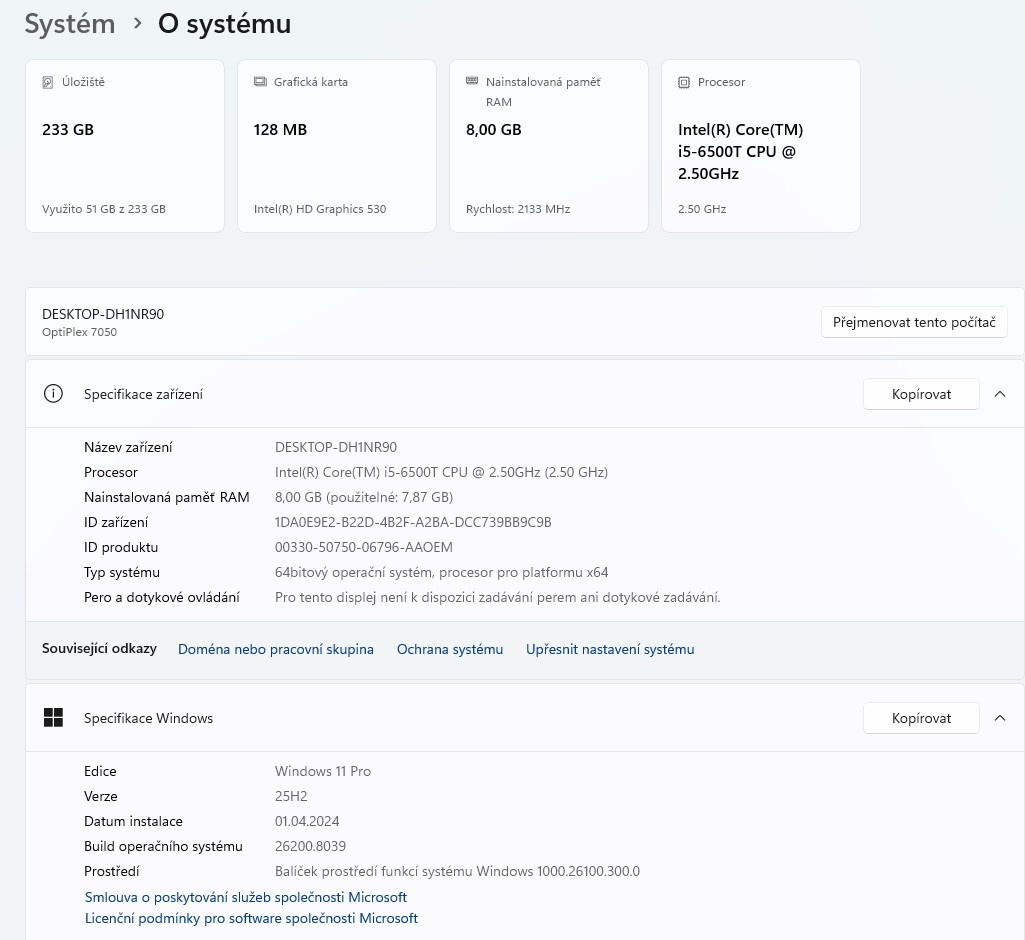
Task: Select the Název zařízení value DESKTOP-DH1NR90
Action: [335, 447]
